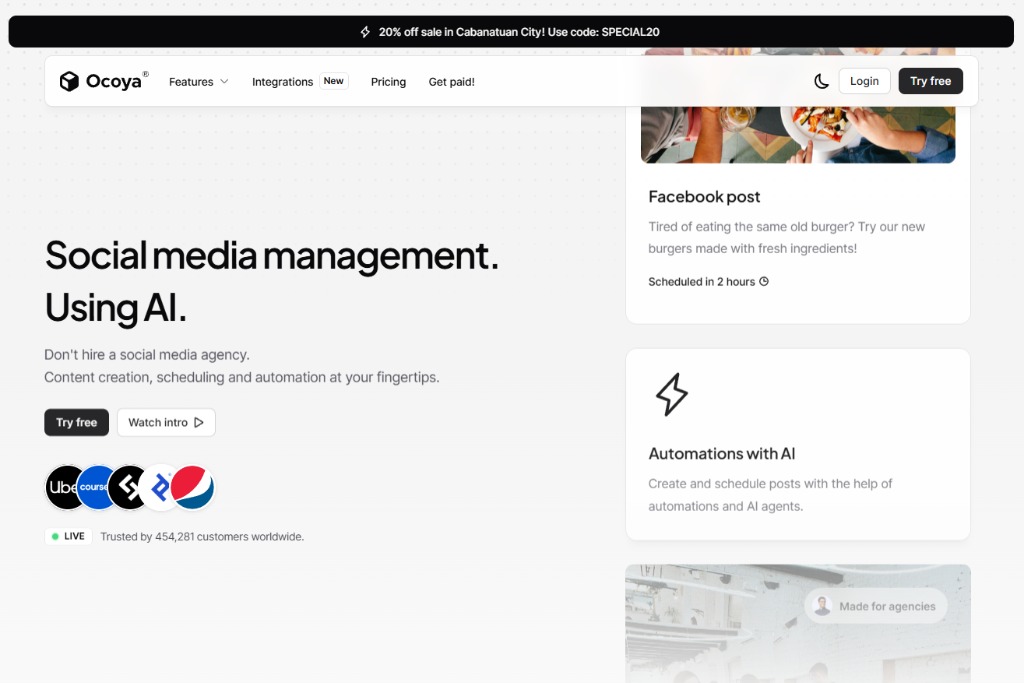Open the Get paid! link
The width and height of the screenshot is (1024, 683).
tap(451, 82)
